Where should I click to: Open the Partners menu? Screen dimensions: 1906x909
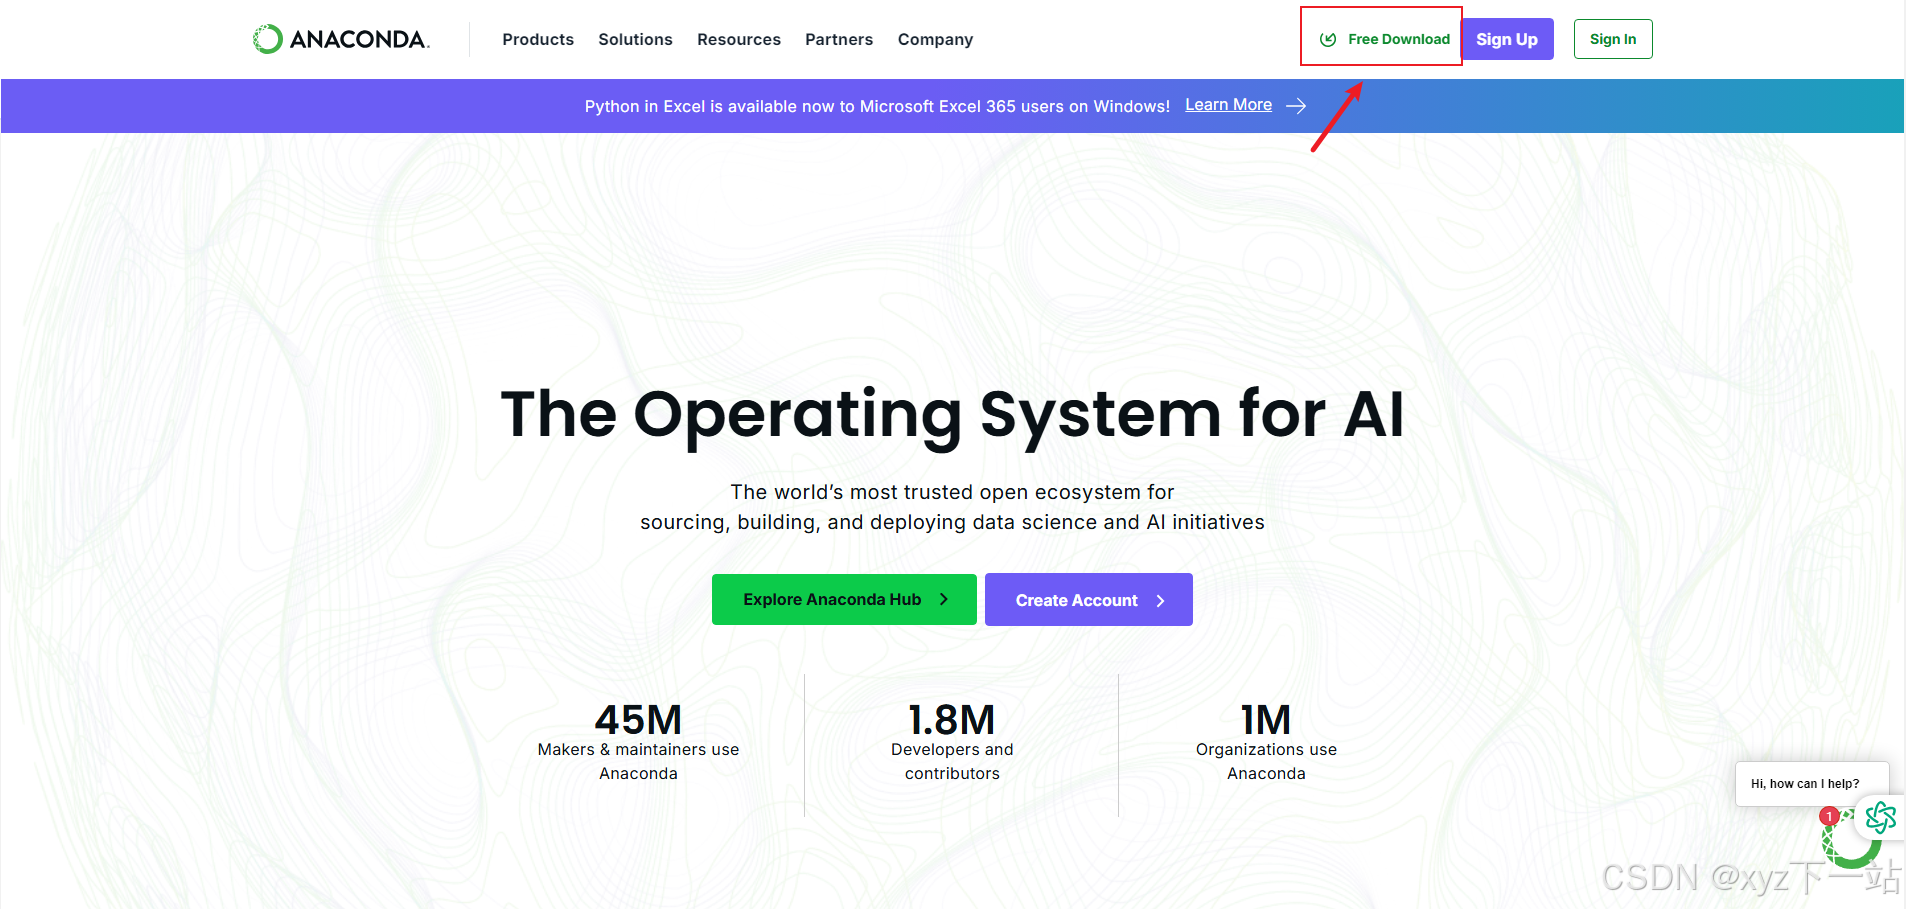pyautogui.click(x=839, y=39)
